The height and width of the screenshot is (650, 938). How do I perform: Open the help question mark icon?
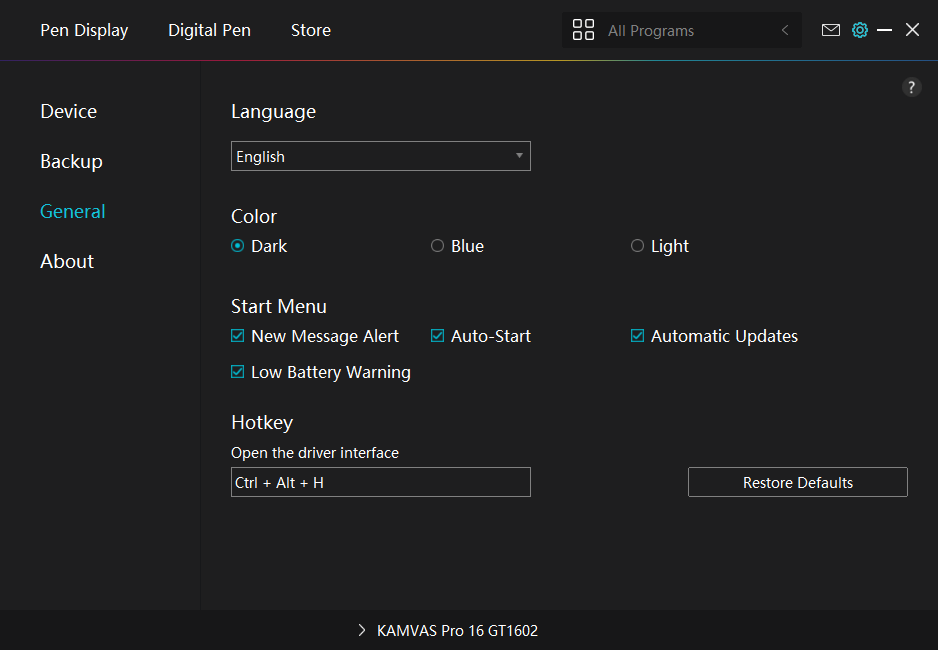tap(911, 87)
